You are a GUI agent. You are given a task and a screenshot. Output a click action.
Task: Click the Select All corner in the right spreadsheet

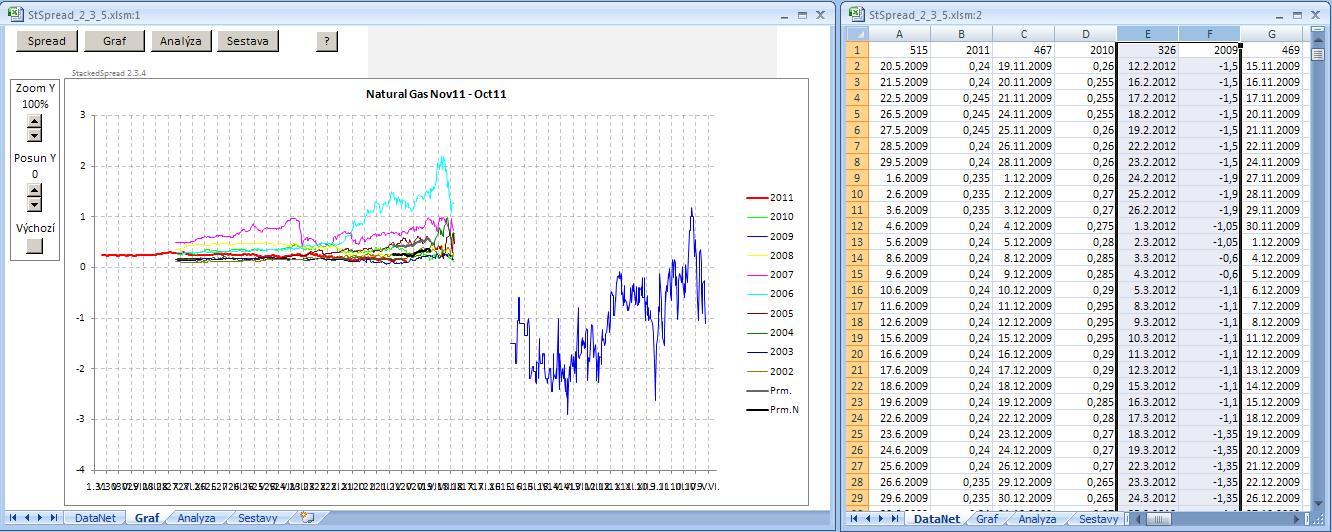(857, 33)
